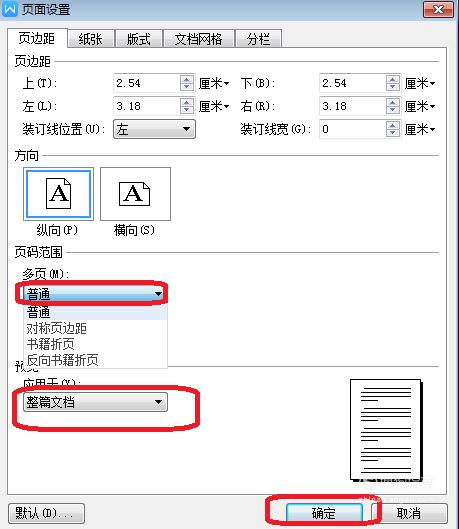
Task: Decrease the left margin with down arrow
Action: 187,110
